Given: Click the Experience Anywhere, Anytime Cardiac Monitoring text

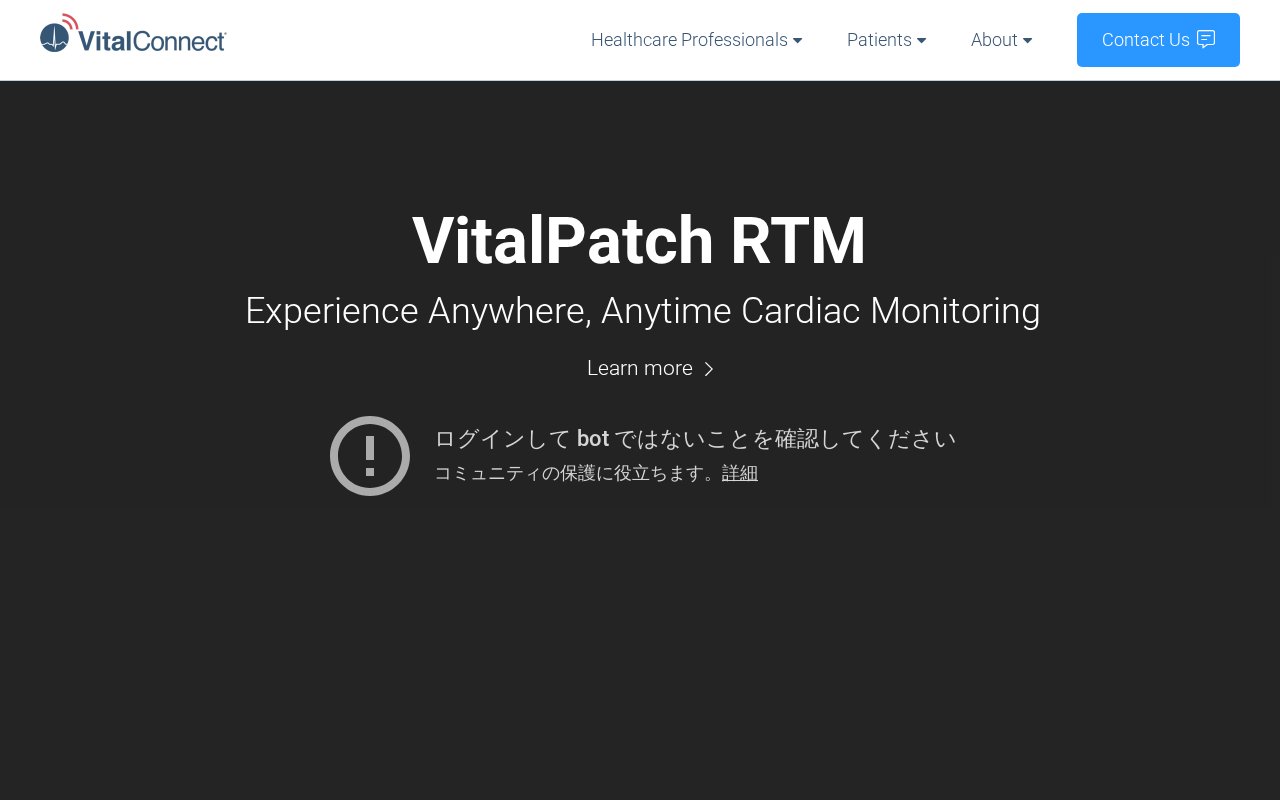Looking at the screenshot, I should click(643, 311).
